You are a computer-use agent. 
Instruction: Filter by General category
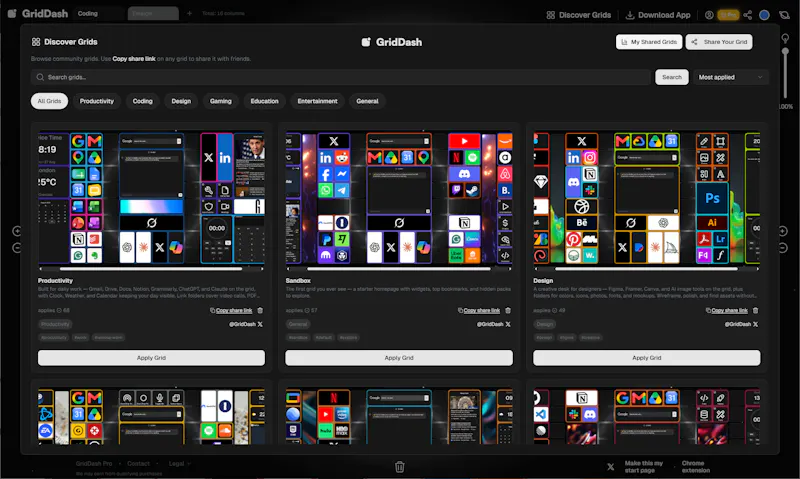pyautogui.click(x=367, y=101)
